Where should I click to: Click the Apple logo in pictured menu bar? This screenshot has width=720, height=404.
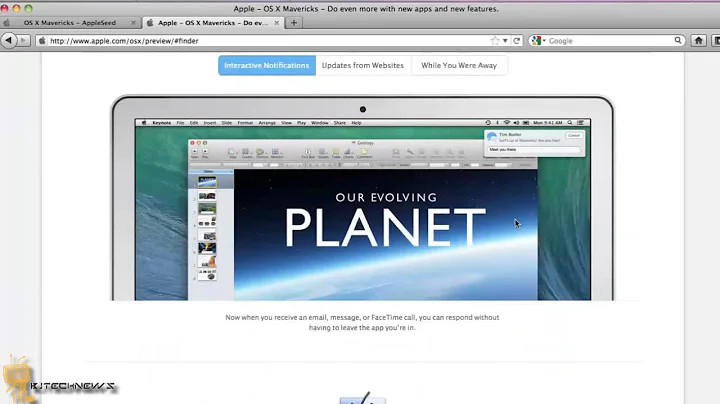pos(144,123)
